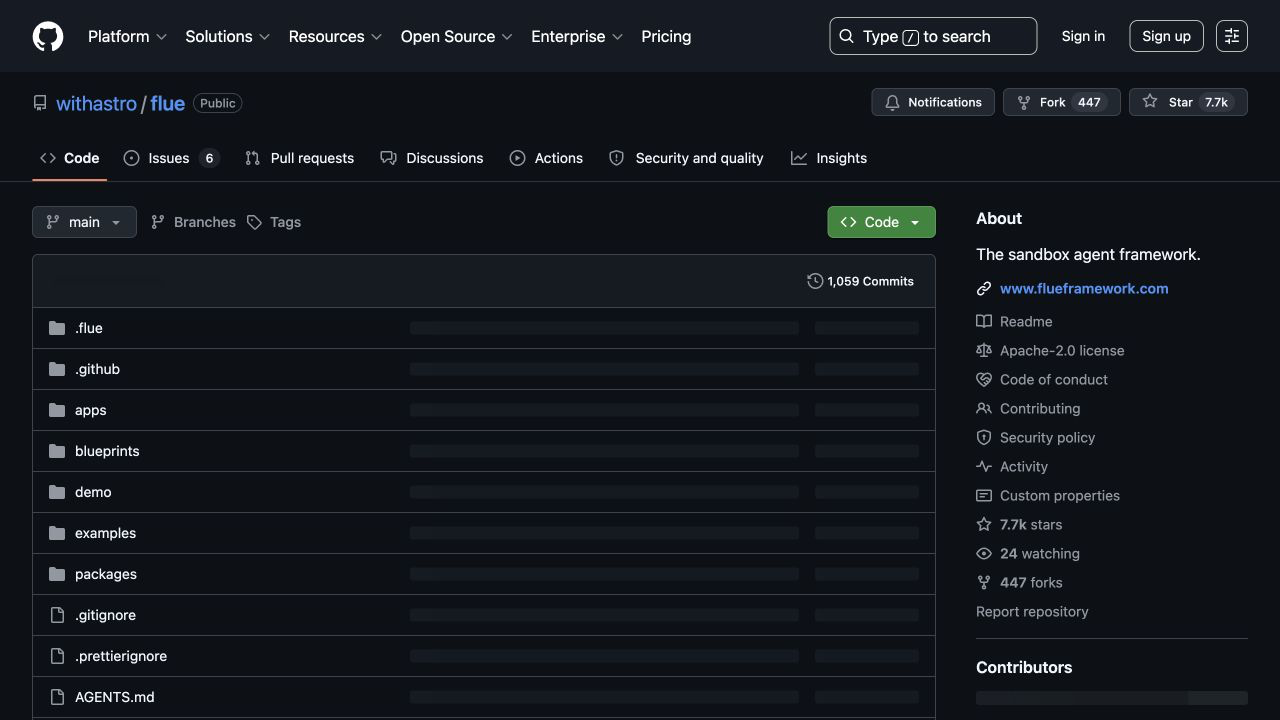Open the .github folder
Viewport: 1280px width, 720px height.
97,369
